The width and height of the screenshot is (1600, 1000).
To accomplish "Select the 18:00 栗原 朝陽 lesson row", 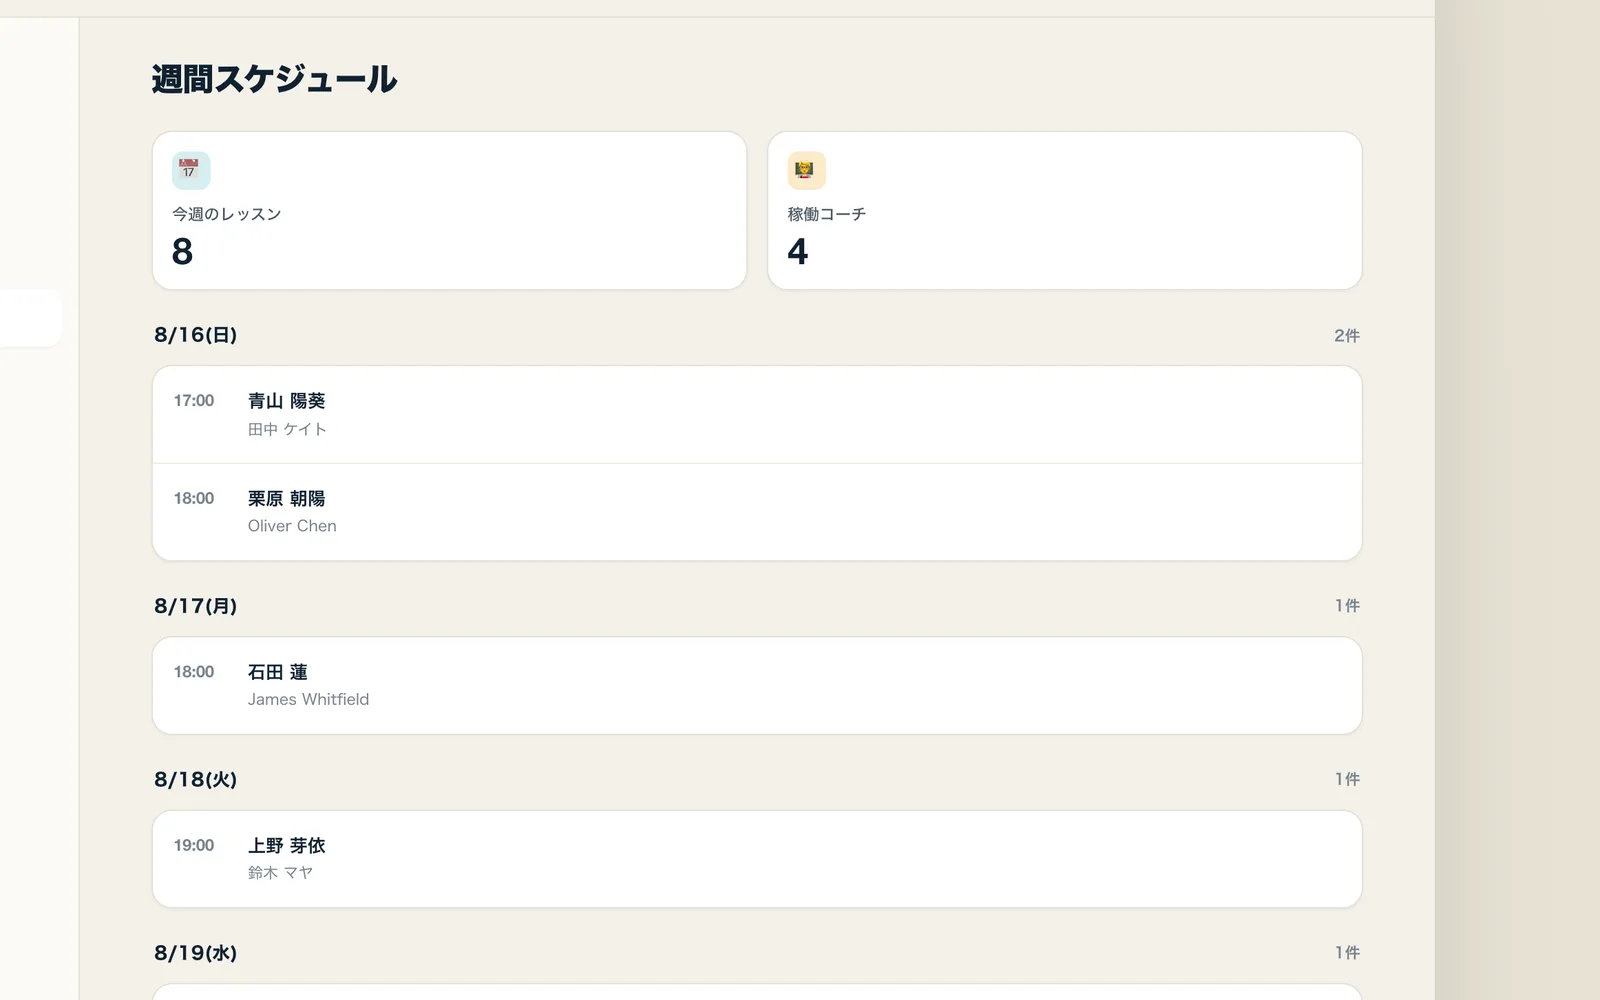I will [x=757, y=512].
